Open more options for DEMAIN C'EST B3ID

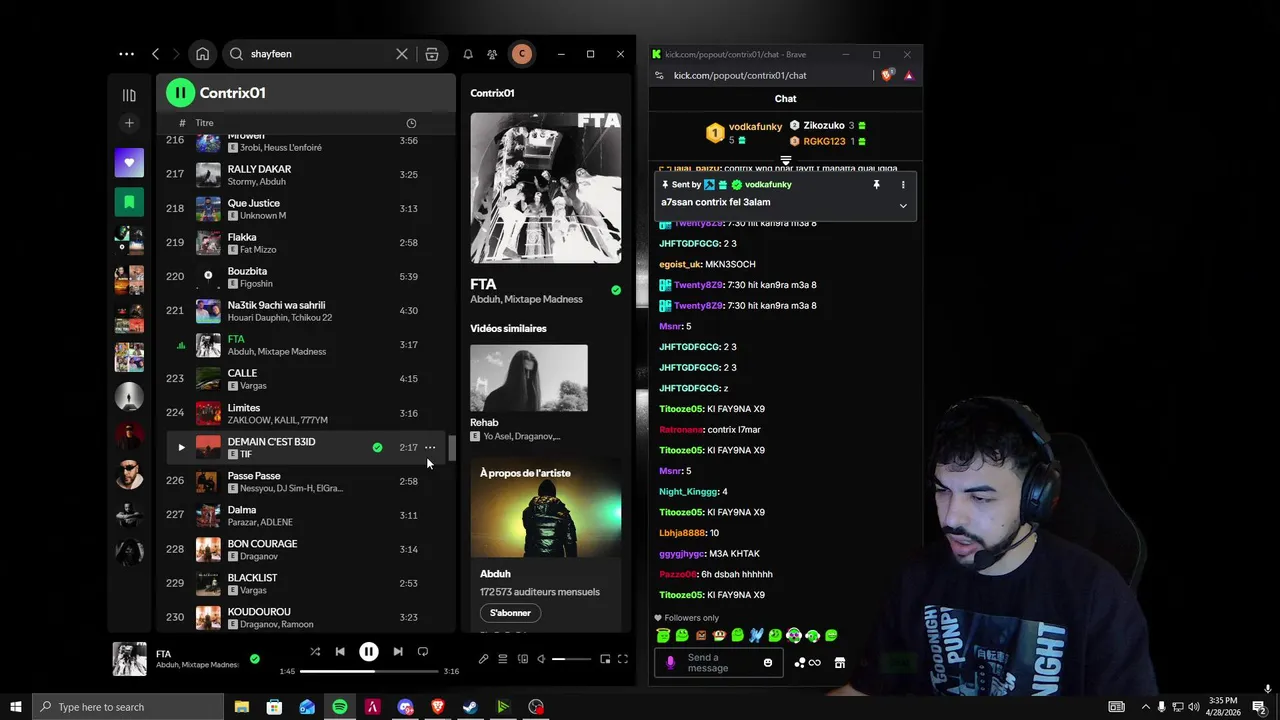430,448
